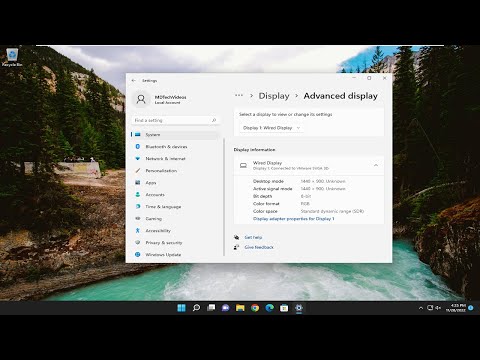Open the Display 1: Wired Display dropdown
This screenshot has width=480, height=360.
(271, 128)
